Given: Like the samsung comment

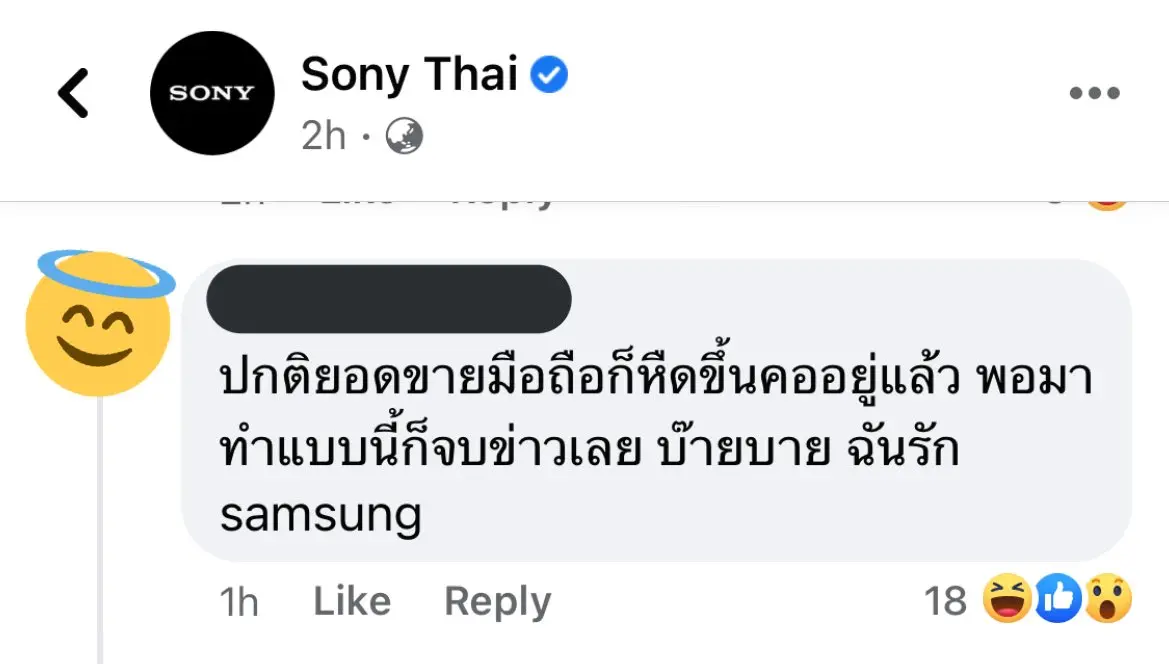Looking at the screenshot, I should (x=352, y=602).
